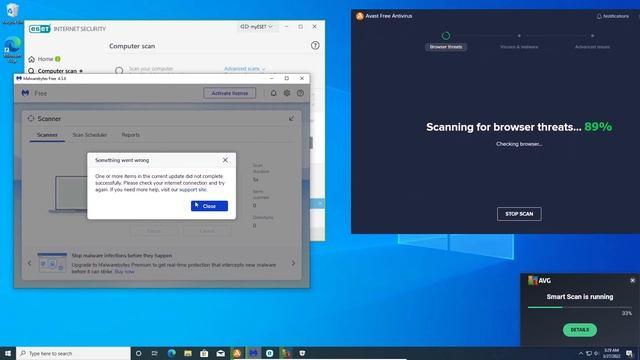Expand Advanced scans dropdown in ESET
Viewport: 640px width, 360px height.
[244, 69]
